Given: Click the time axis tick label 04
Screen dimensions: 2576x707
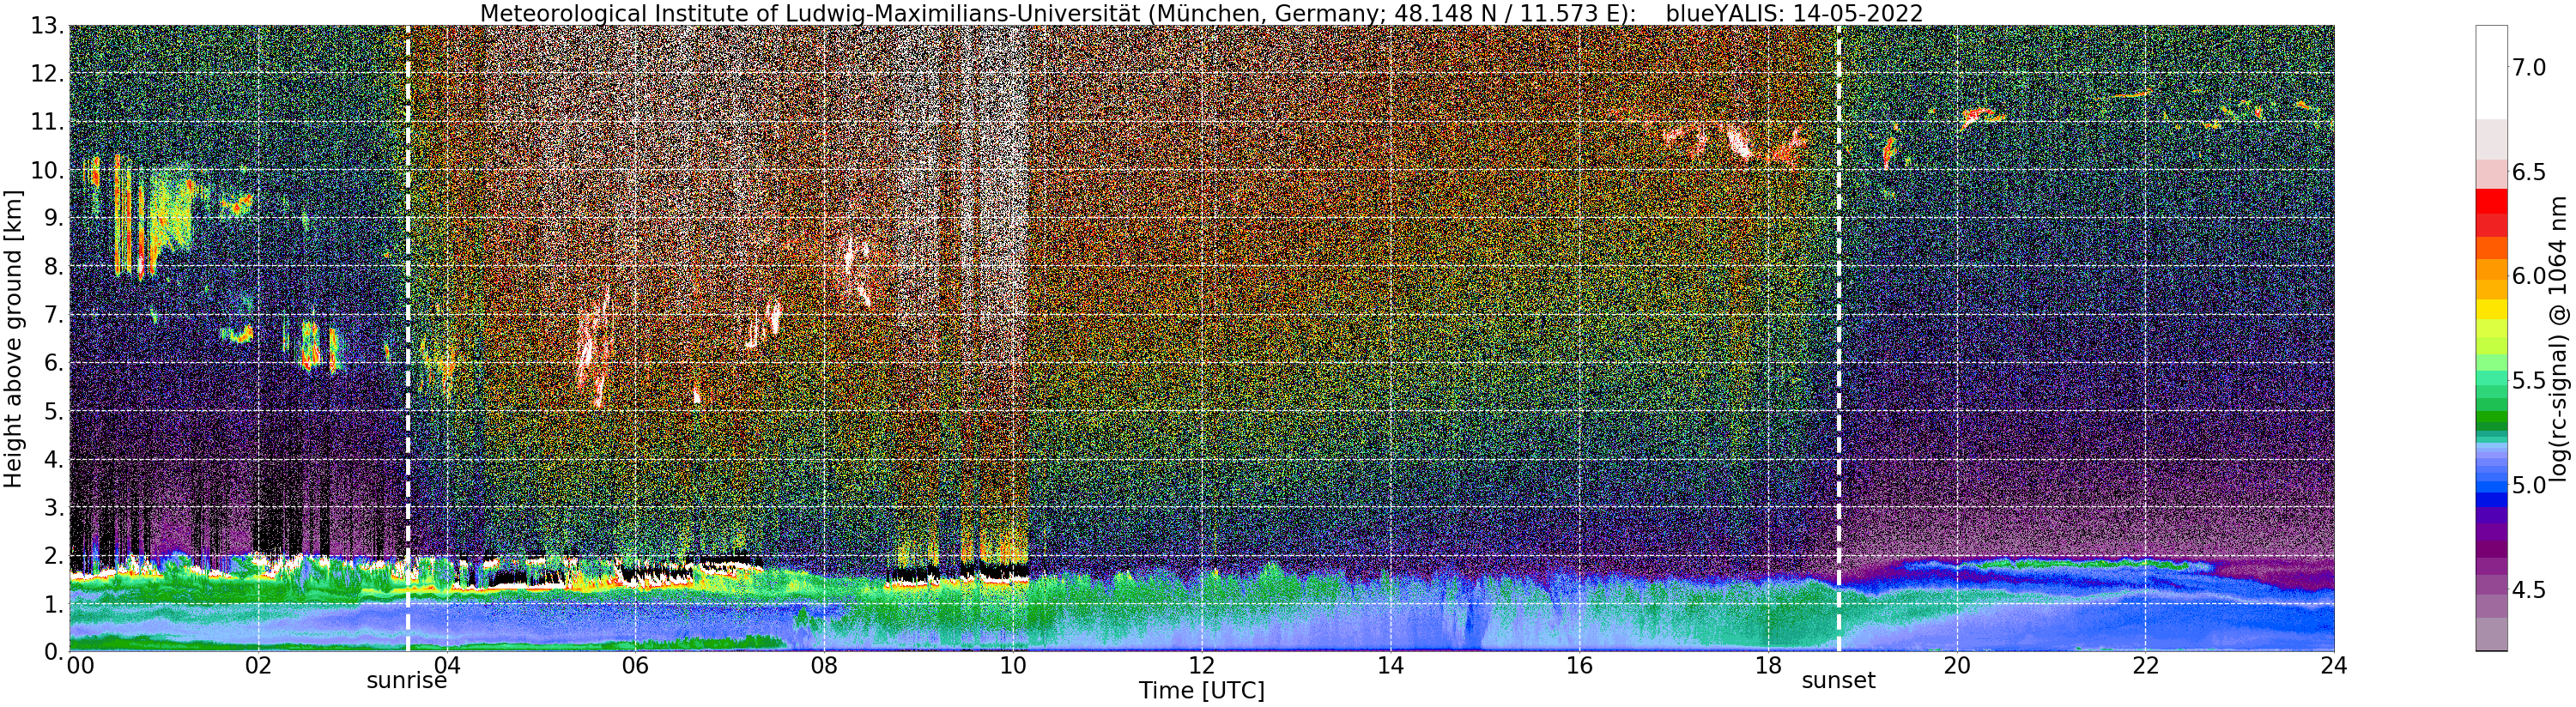Looking at the screenshot, I should click(x=447, y=667).
